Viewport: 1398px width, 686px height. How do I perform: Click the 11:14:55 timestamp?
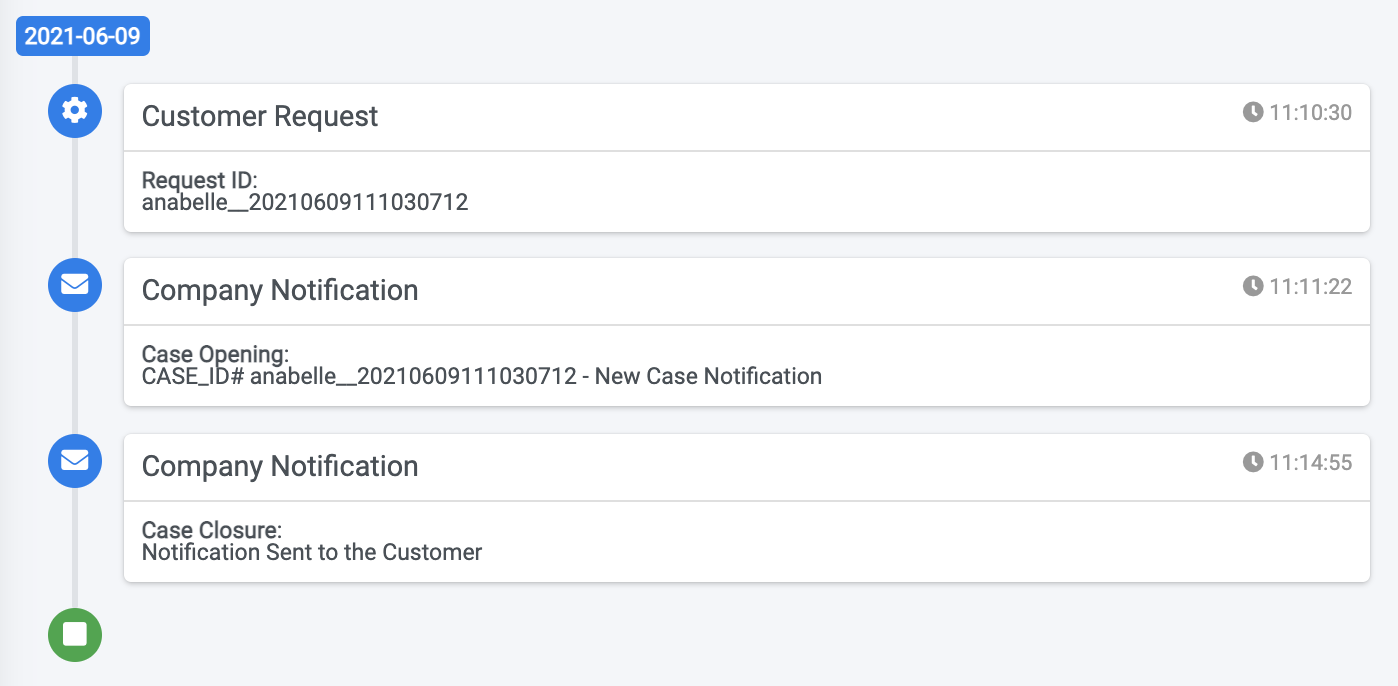[1310, 462]
